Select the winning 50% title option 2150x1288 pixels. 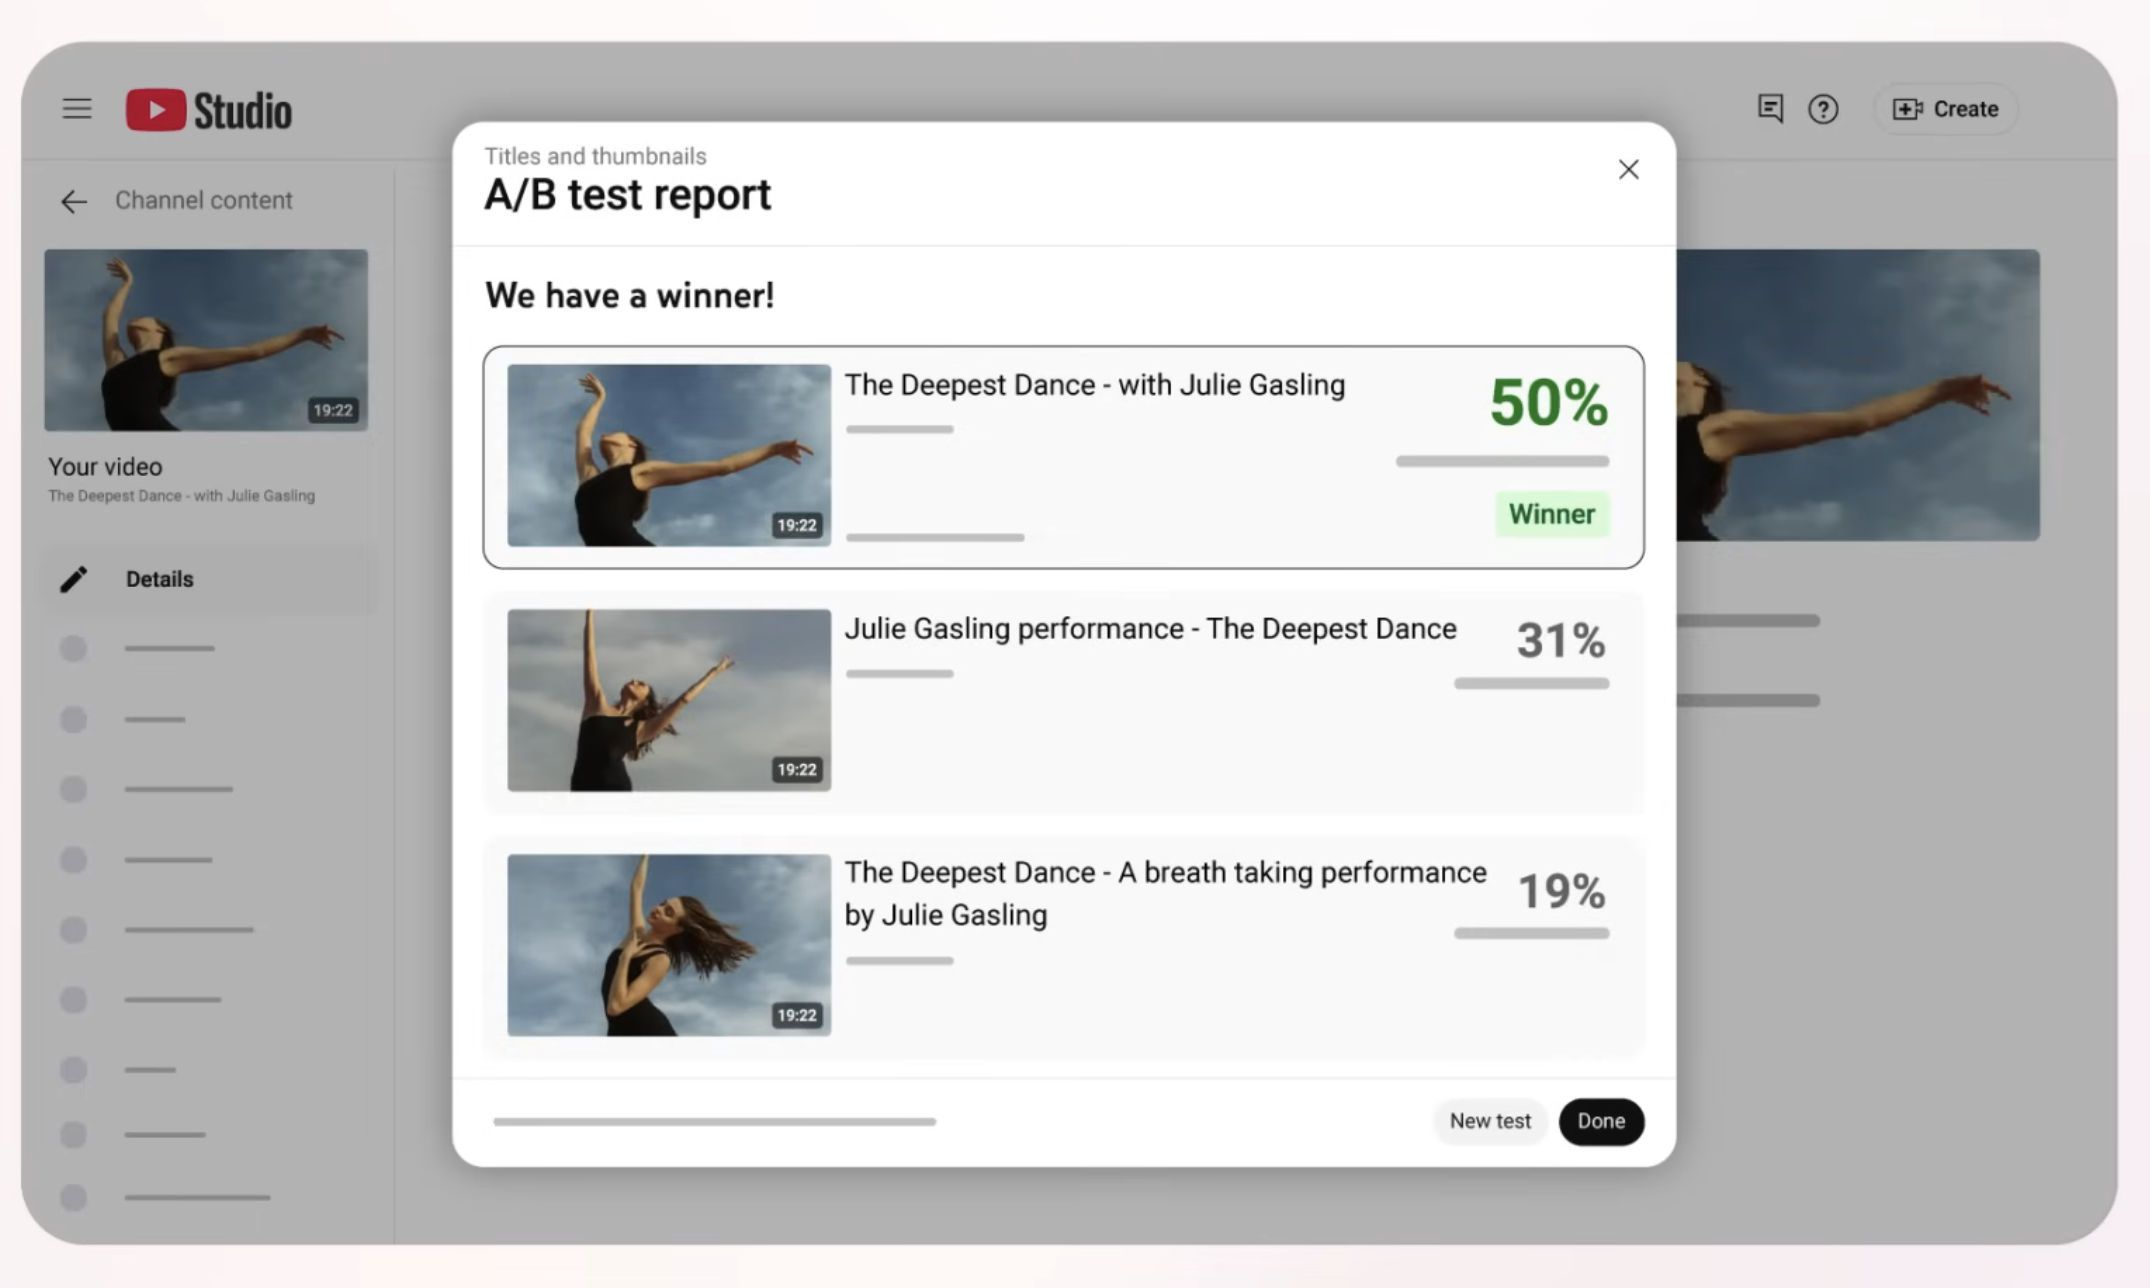1094,385
